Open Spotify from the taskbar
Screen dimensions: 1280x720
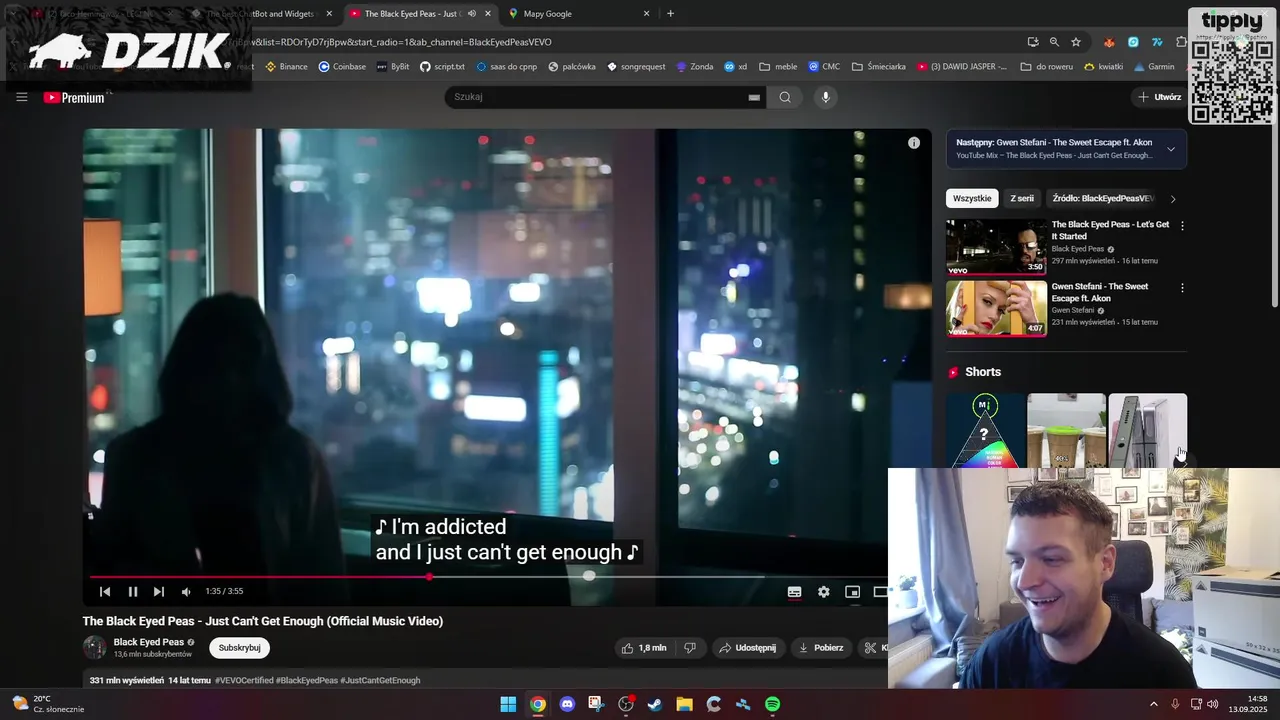click(x=772, y=704)
